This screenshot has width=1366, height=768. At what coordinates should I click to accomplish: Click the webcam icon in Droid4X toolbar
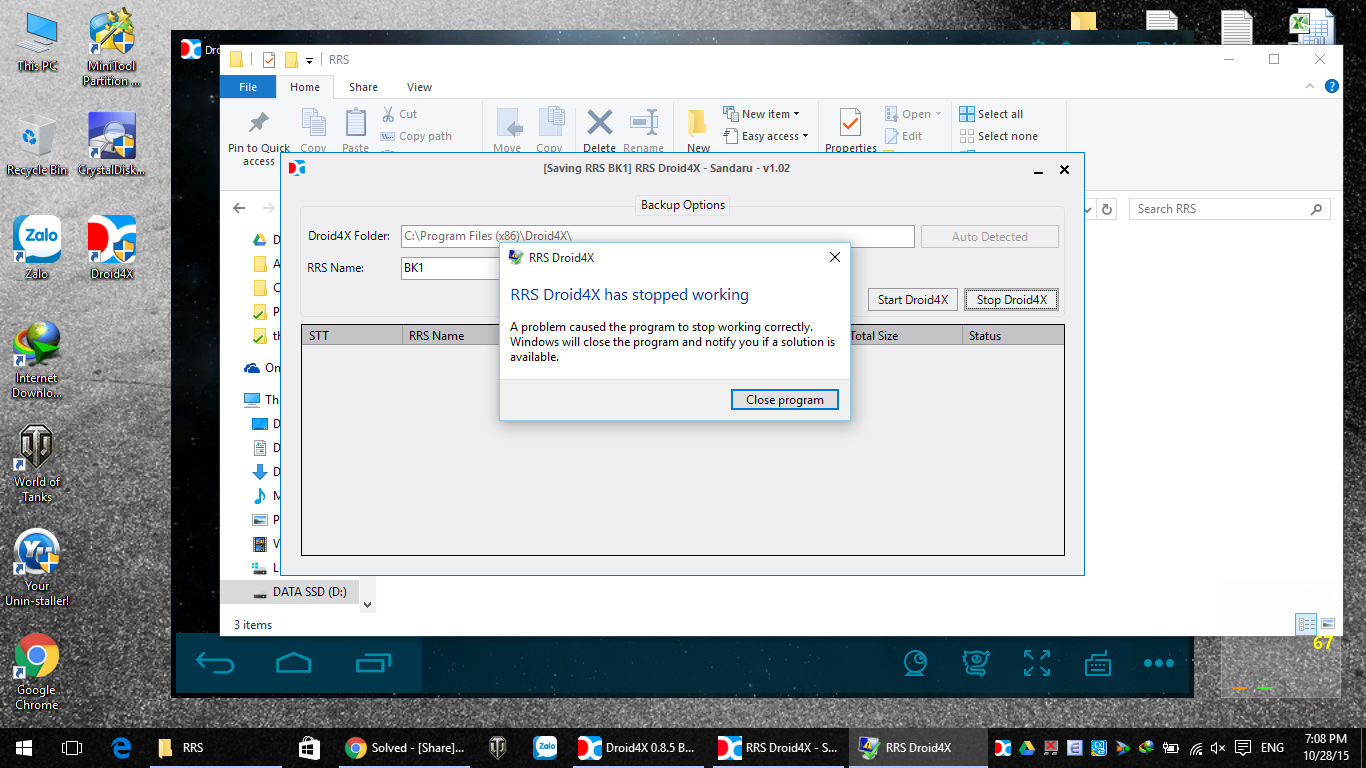point(915,663)
